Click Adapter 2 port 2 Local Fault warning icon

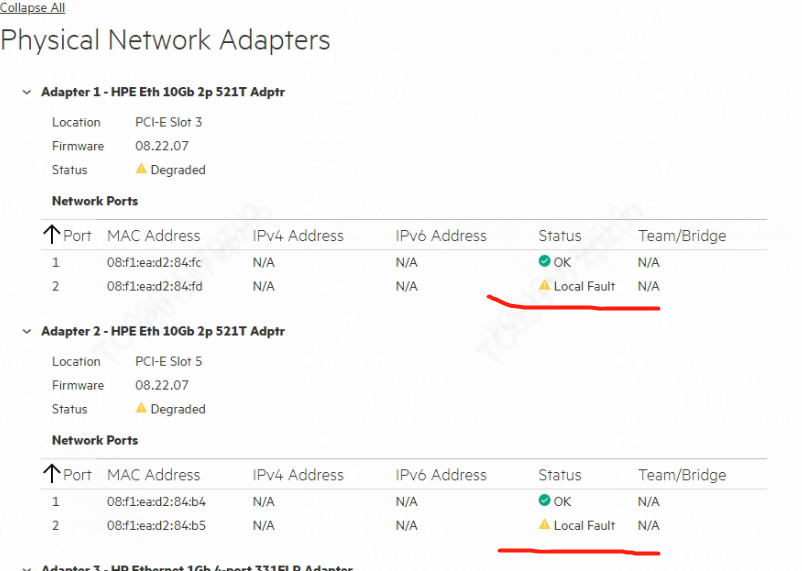544,524
